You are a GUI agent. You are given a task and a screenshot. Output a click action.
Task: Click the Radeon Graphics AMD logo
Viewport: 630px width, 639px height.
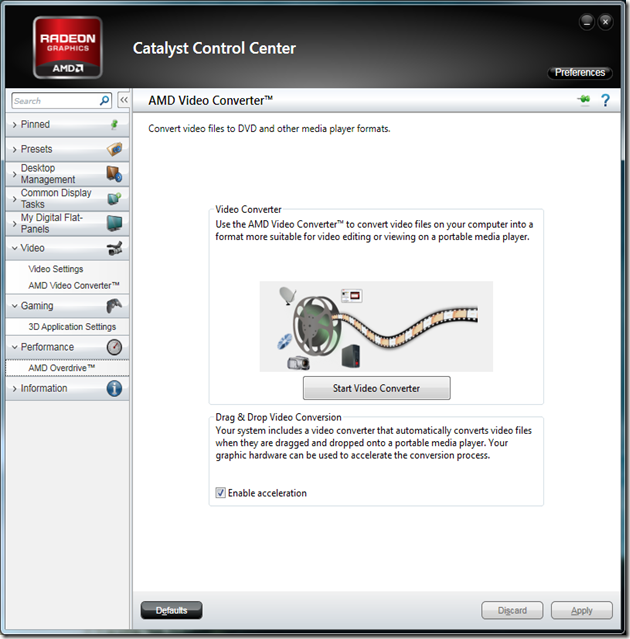(x=68, y=48)
